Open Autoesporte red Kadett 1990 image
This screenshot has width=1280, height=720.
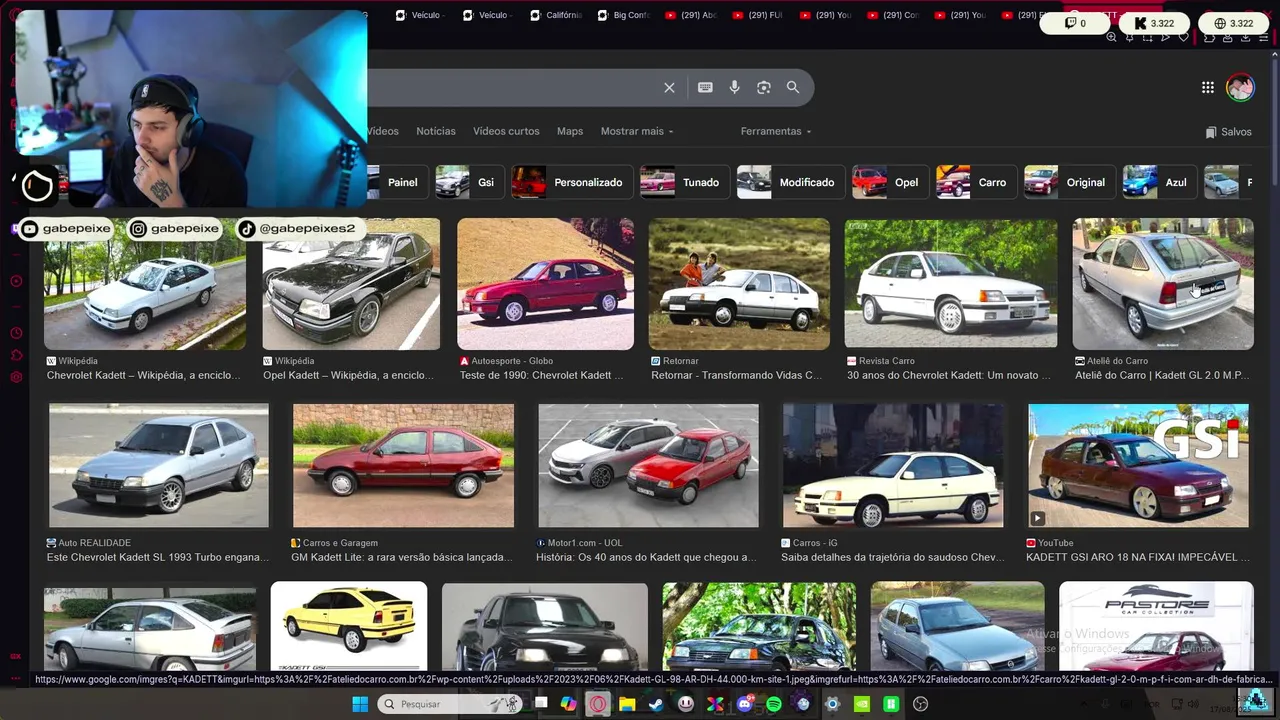tap(545, 284)
